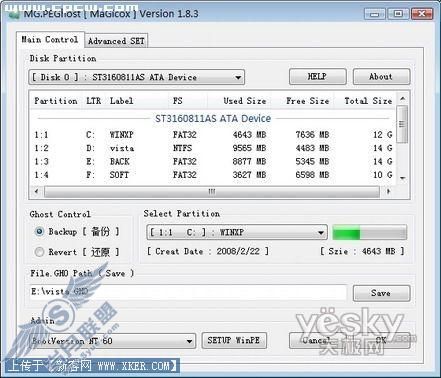Click the LTR column header
441x378 pixels.
point(93,101)
